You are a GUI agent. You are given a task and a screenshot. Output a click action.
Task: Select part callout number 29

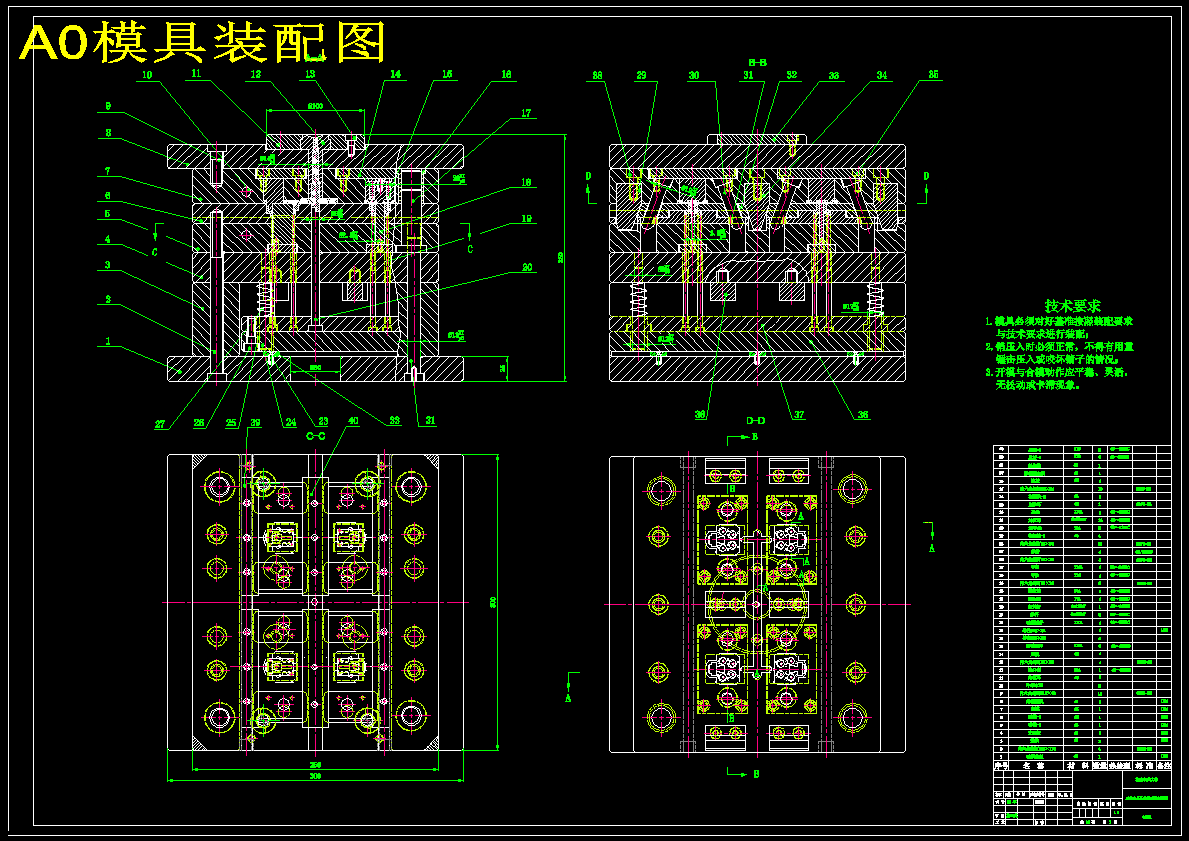[642, 75]
